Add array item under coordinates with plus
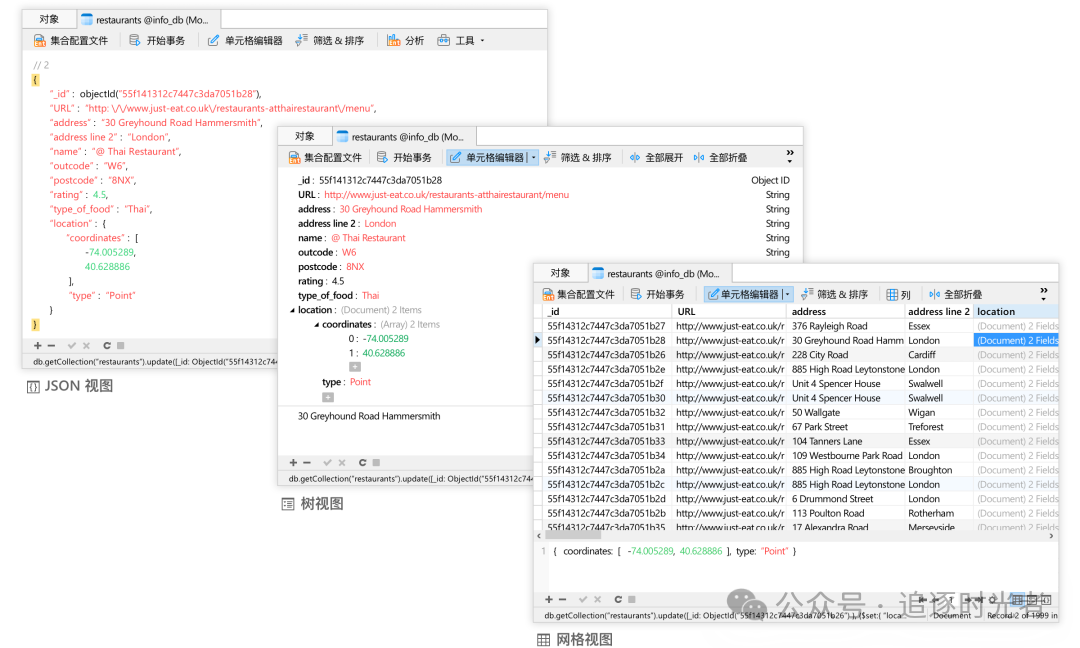 coord(355,367)
